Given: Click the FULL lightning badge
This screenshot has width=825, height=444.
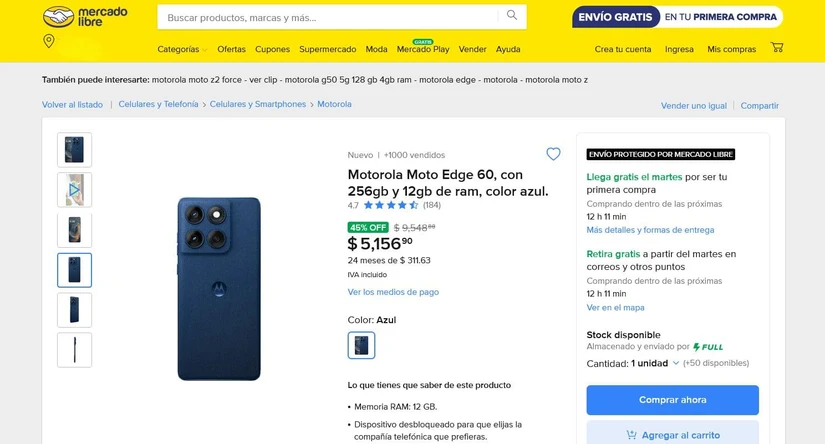Looking at the screenshot, I should point(708,347).
